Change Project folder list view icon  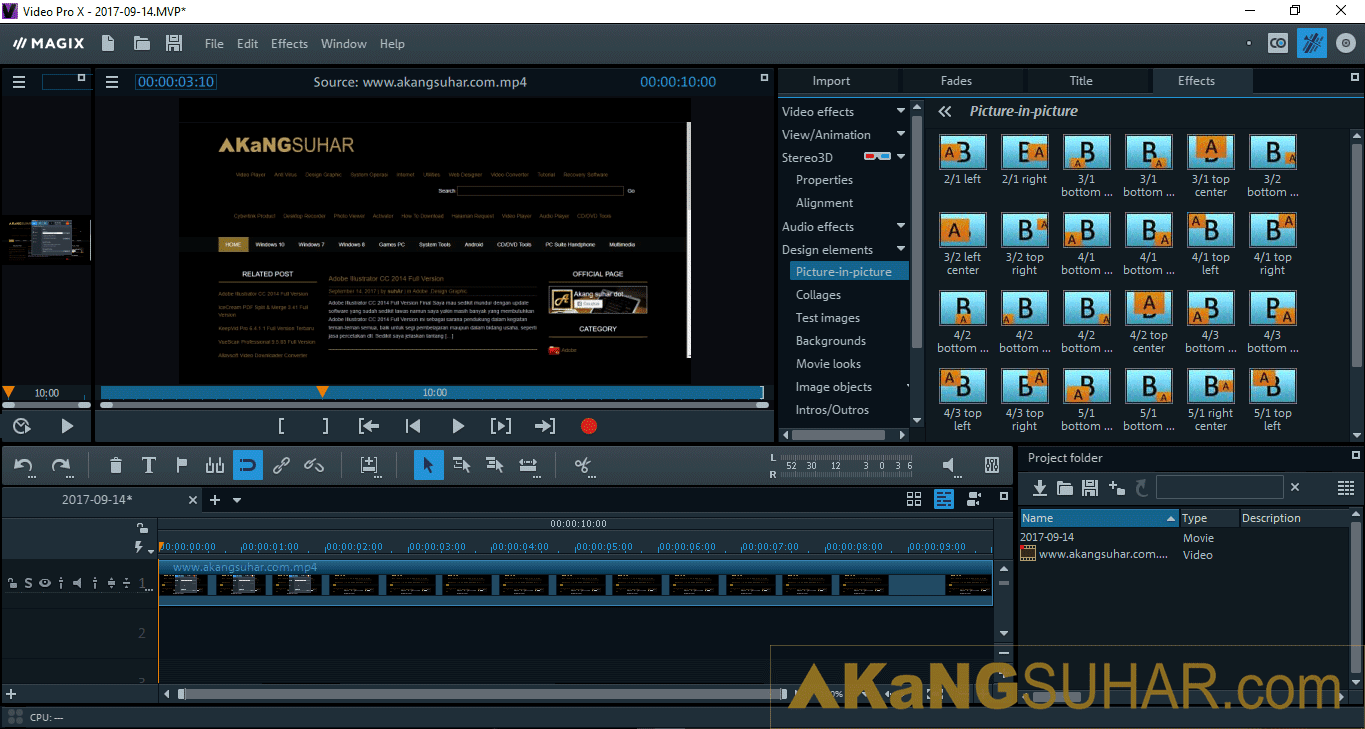point(1346,488)
